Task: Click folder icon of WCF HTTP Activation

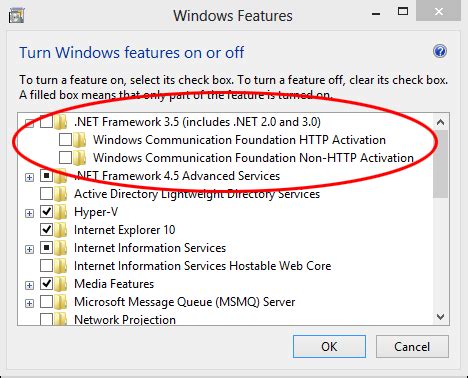Action: (80, 140)
